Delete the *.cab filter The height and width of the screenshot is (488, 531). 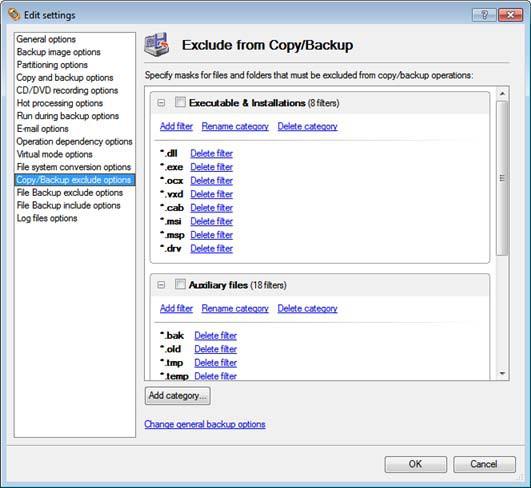[212, 208]
